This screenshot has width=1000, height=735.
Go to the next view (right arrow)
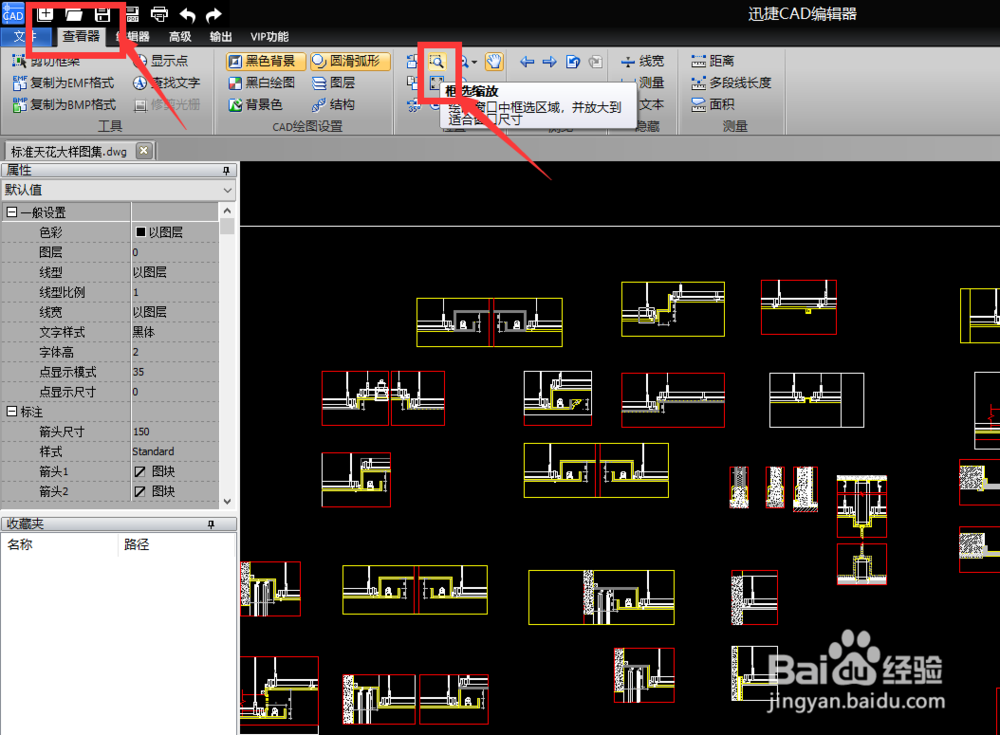pyautogui.click(x=549, y=61)
